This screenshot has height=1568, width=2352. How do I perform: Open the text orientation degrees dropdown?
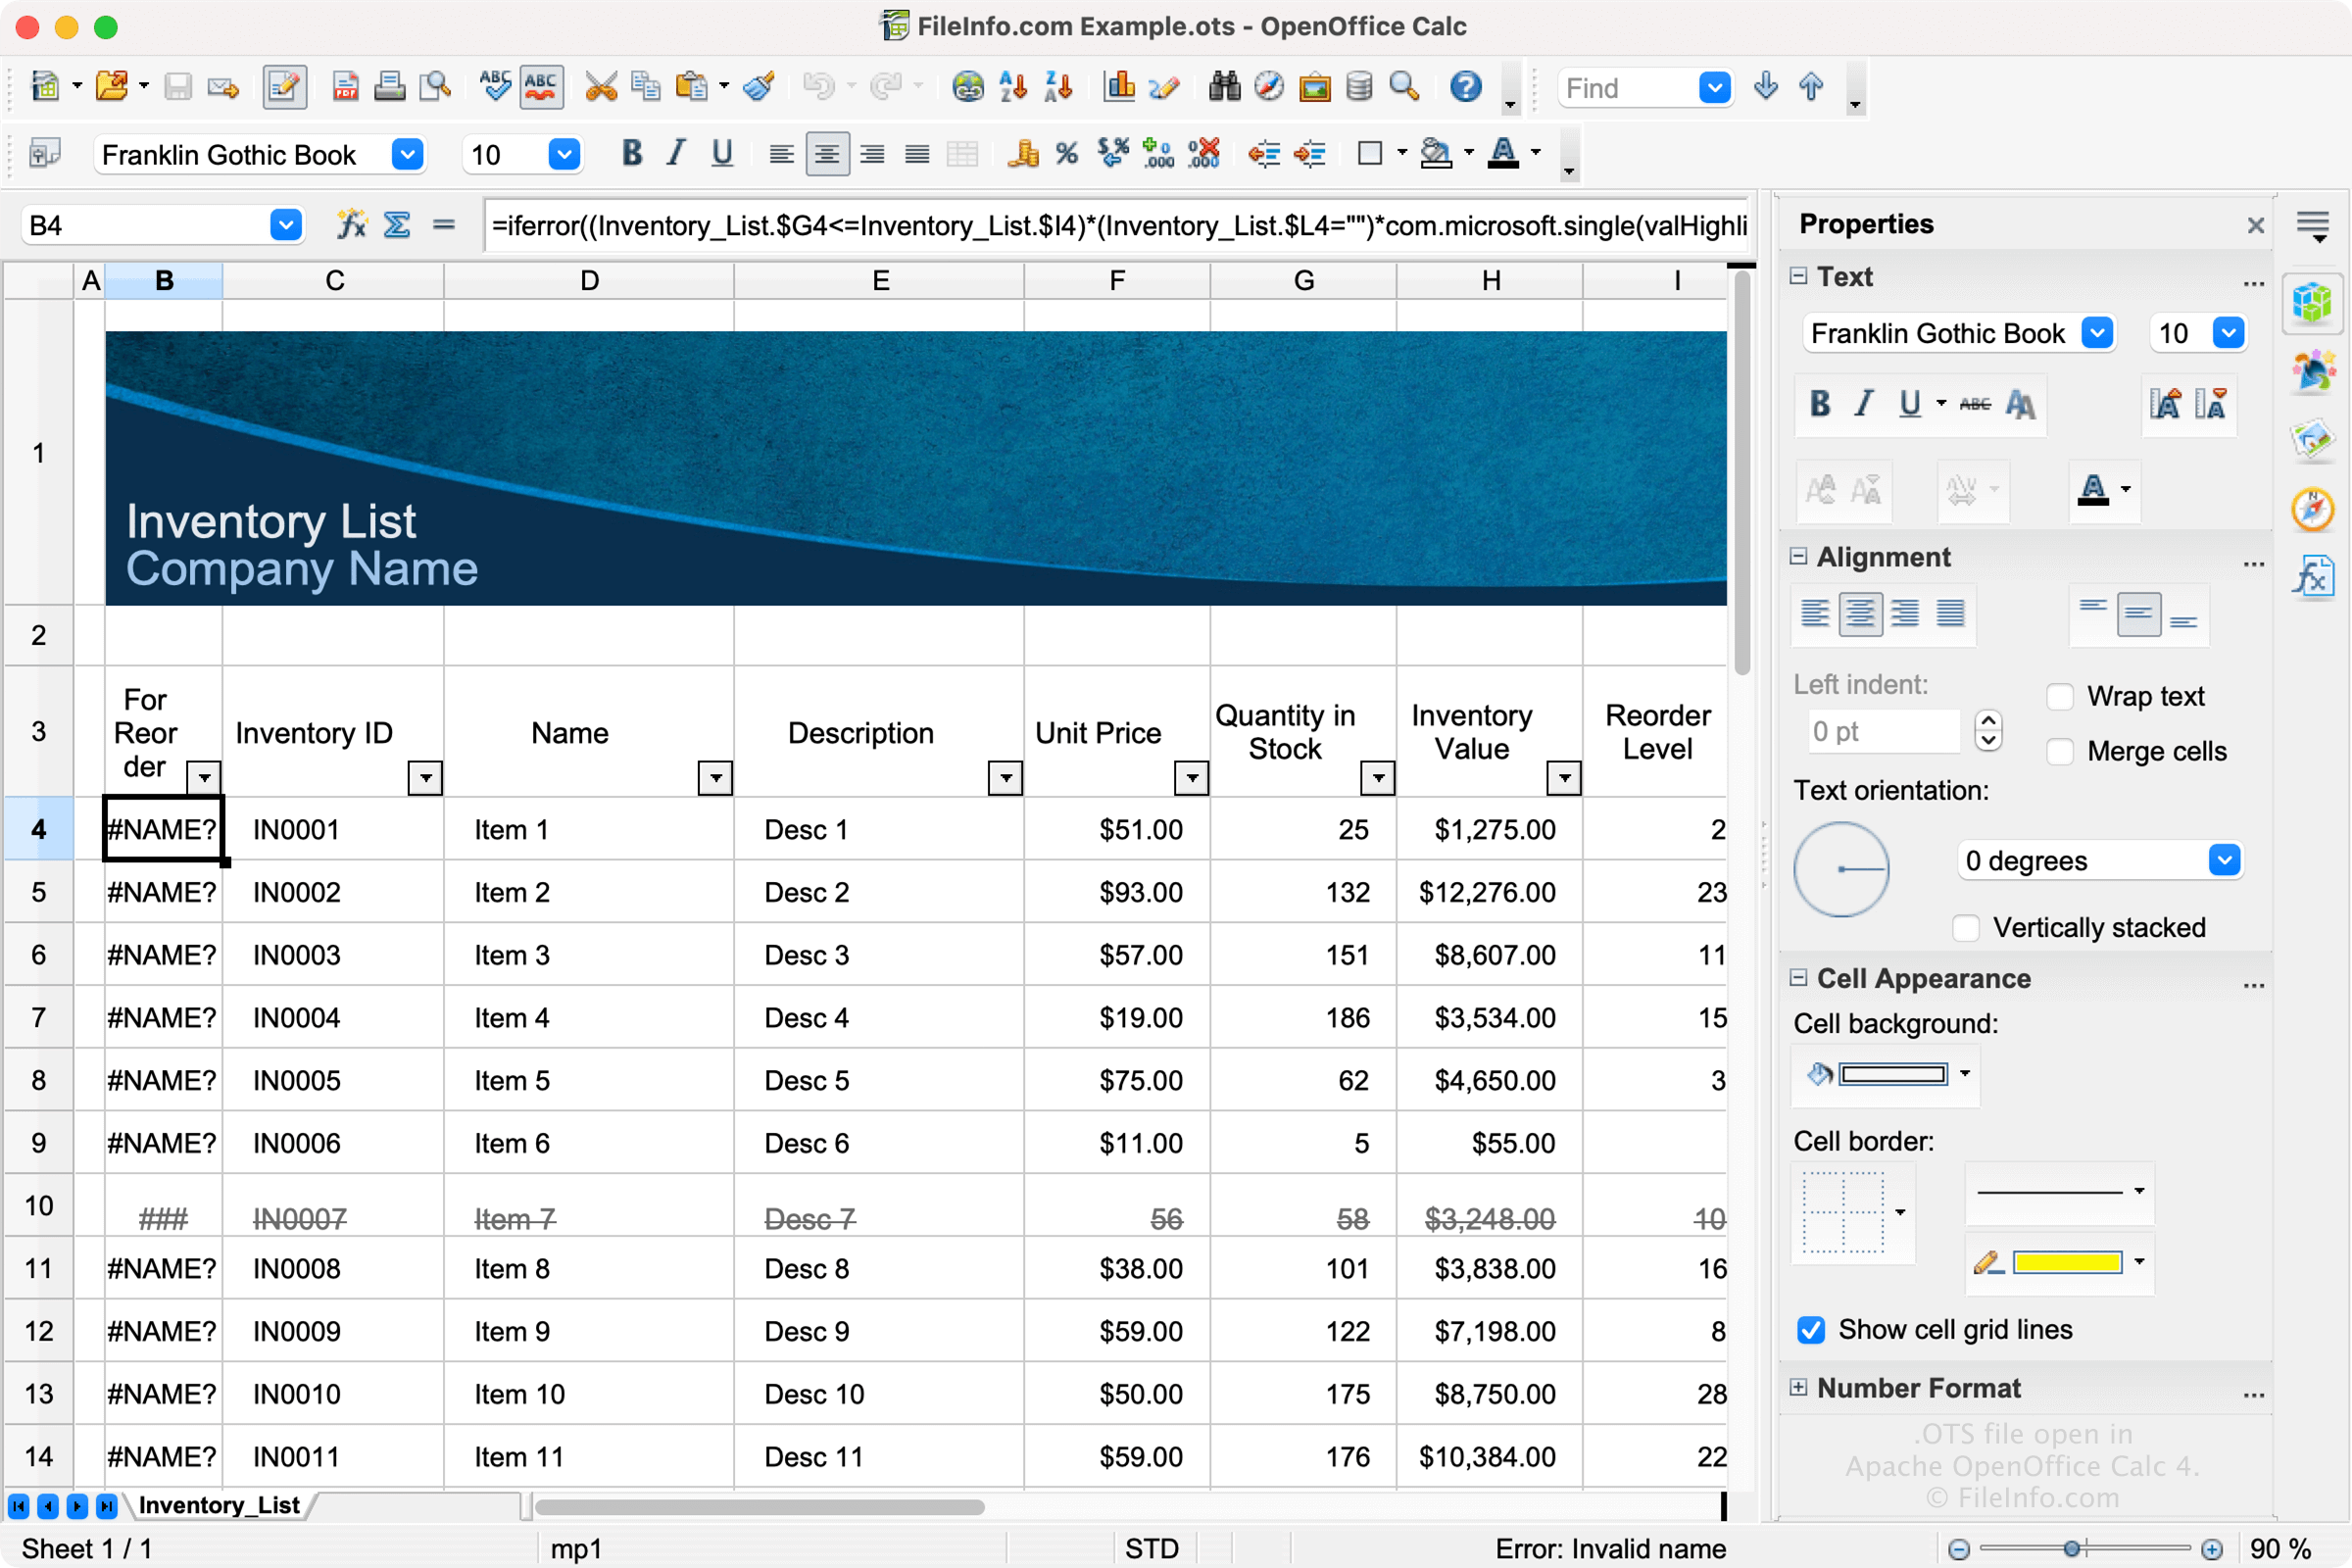(x=2224, y=860)
